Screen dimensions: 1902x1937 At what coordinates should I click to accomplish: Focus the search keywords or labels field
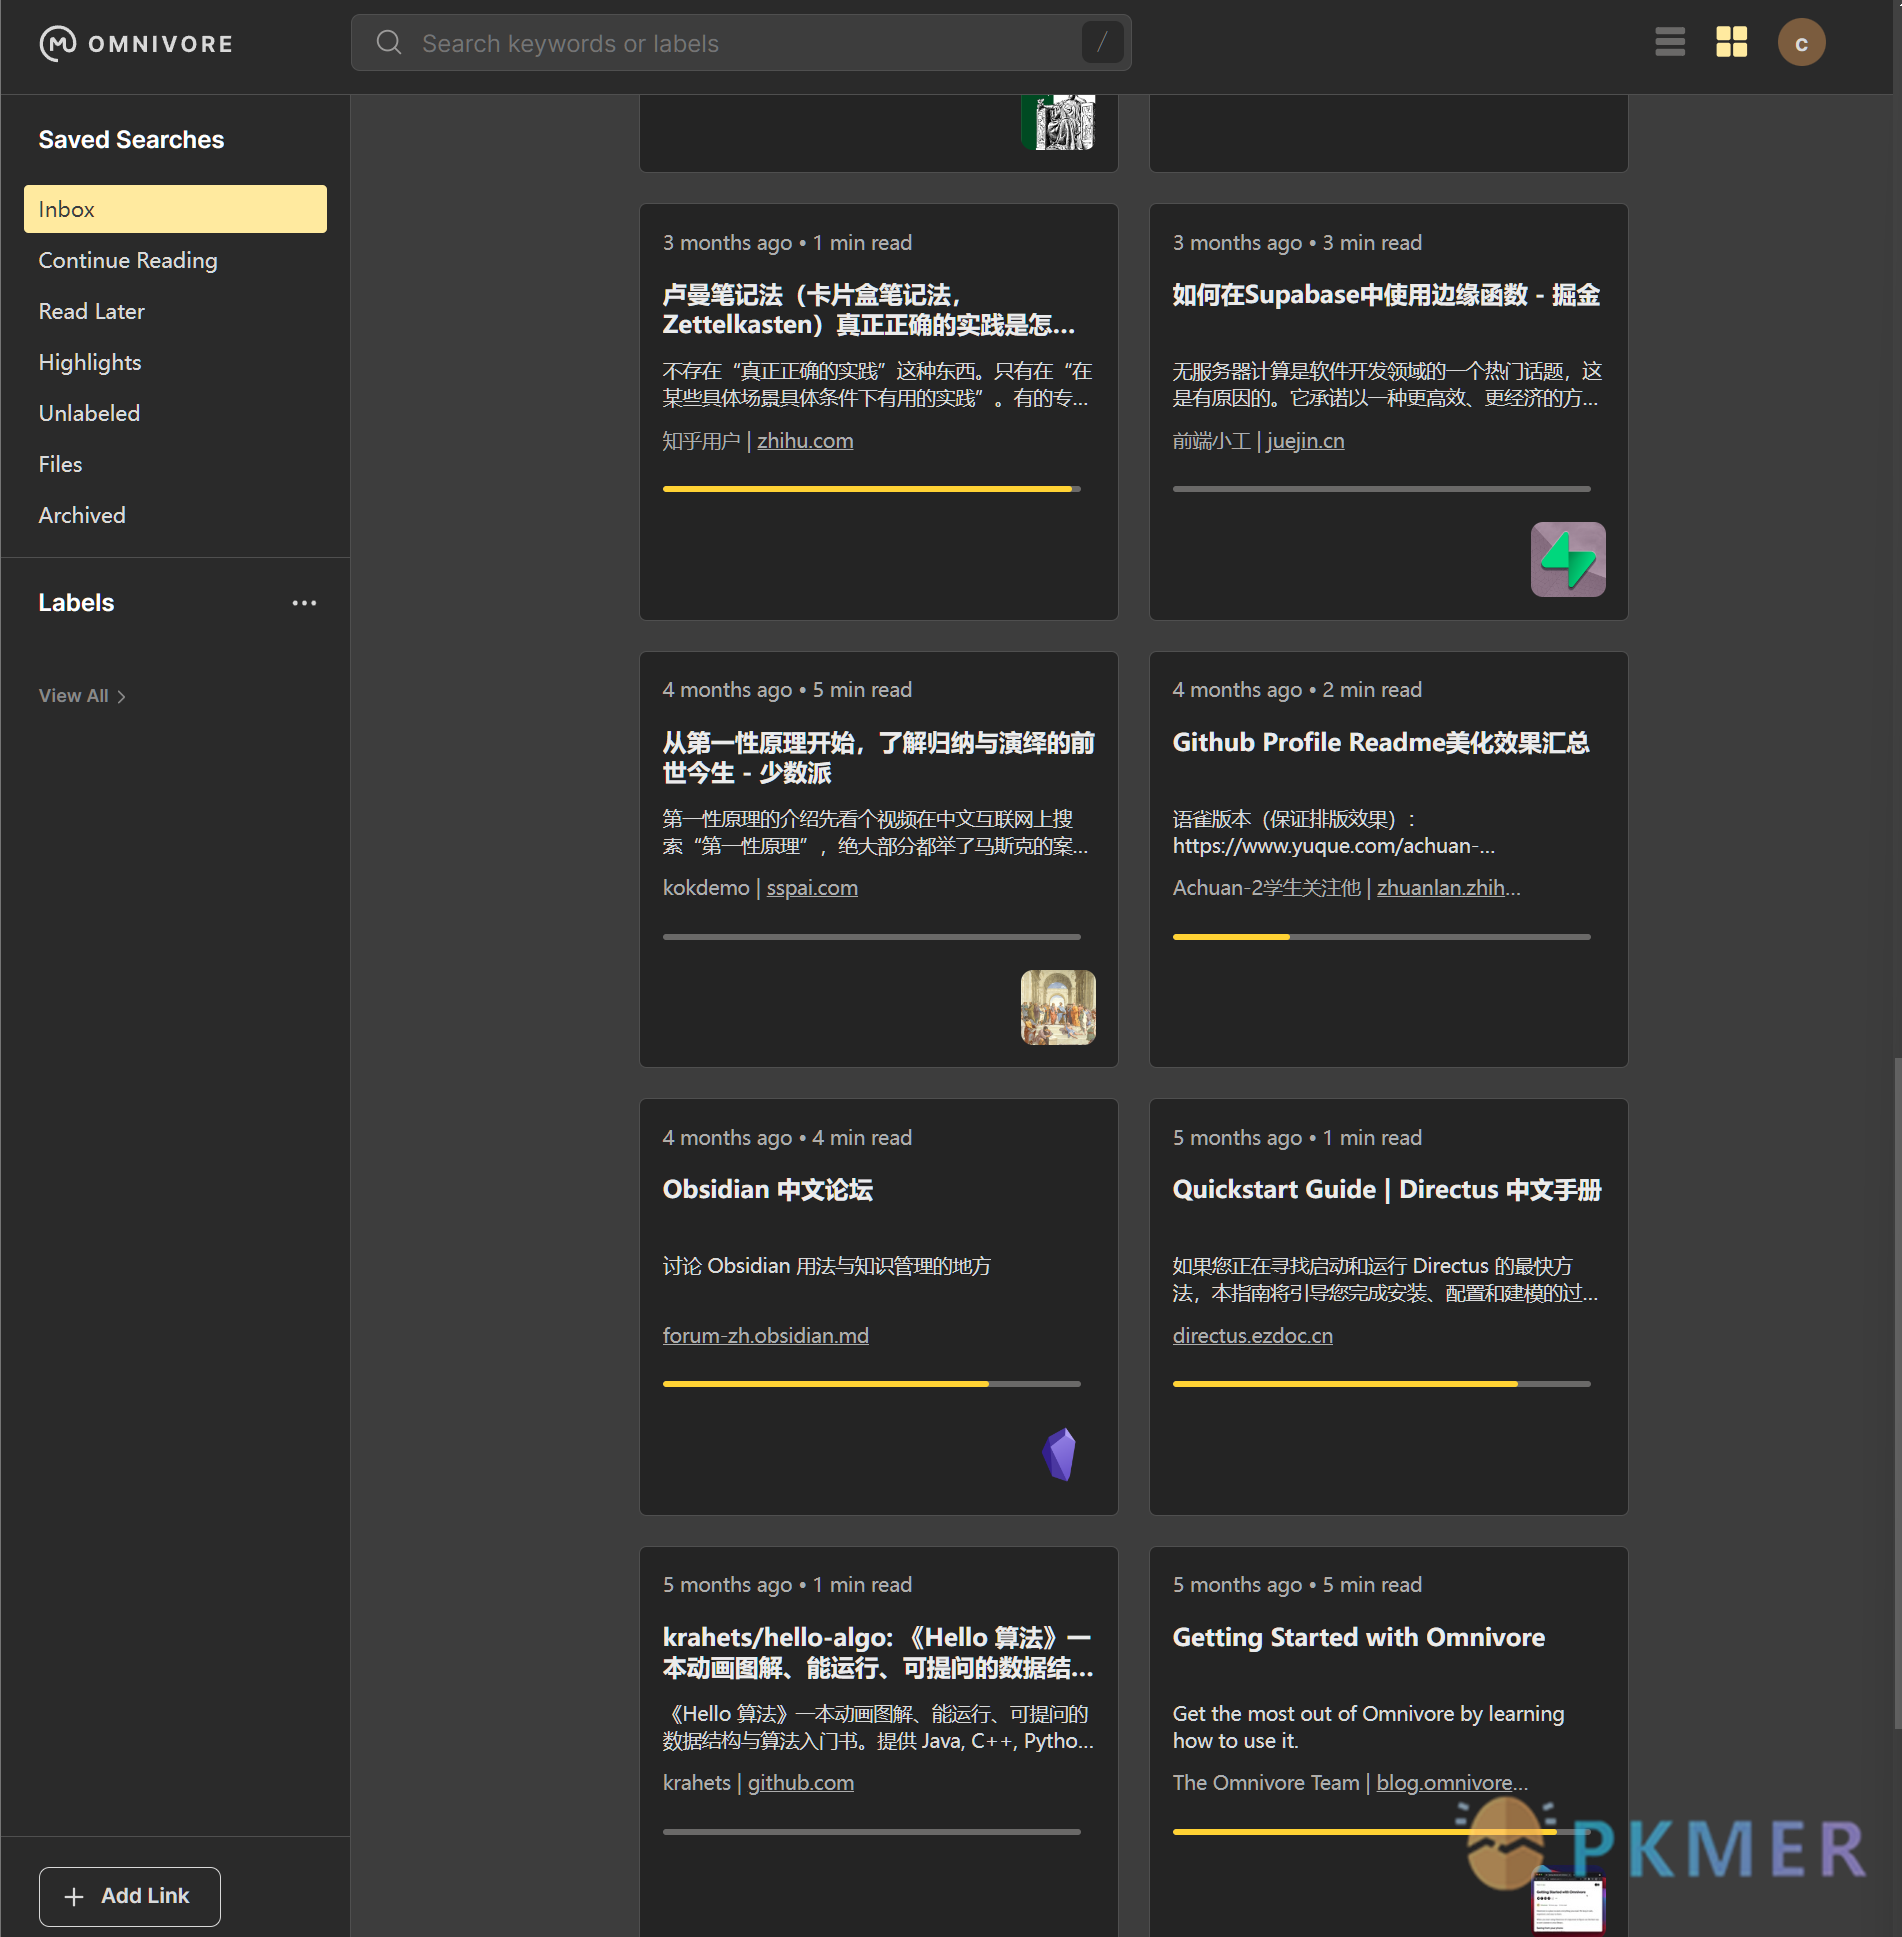pyautogui.click(x=741, y=43)
